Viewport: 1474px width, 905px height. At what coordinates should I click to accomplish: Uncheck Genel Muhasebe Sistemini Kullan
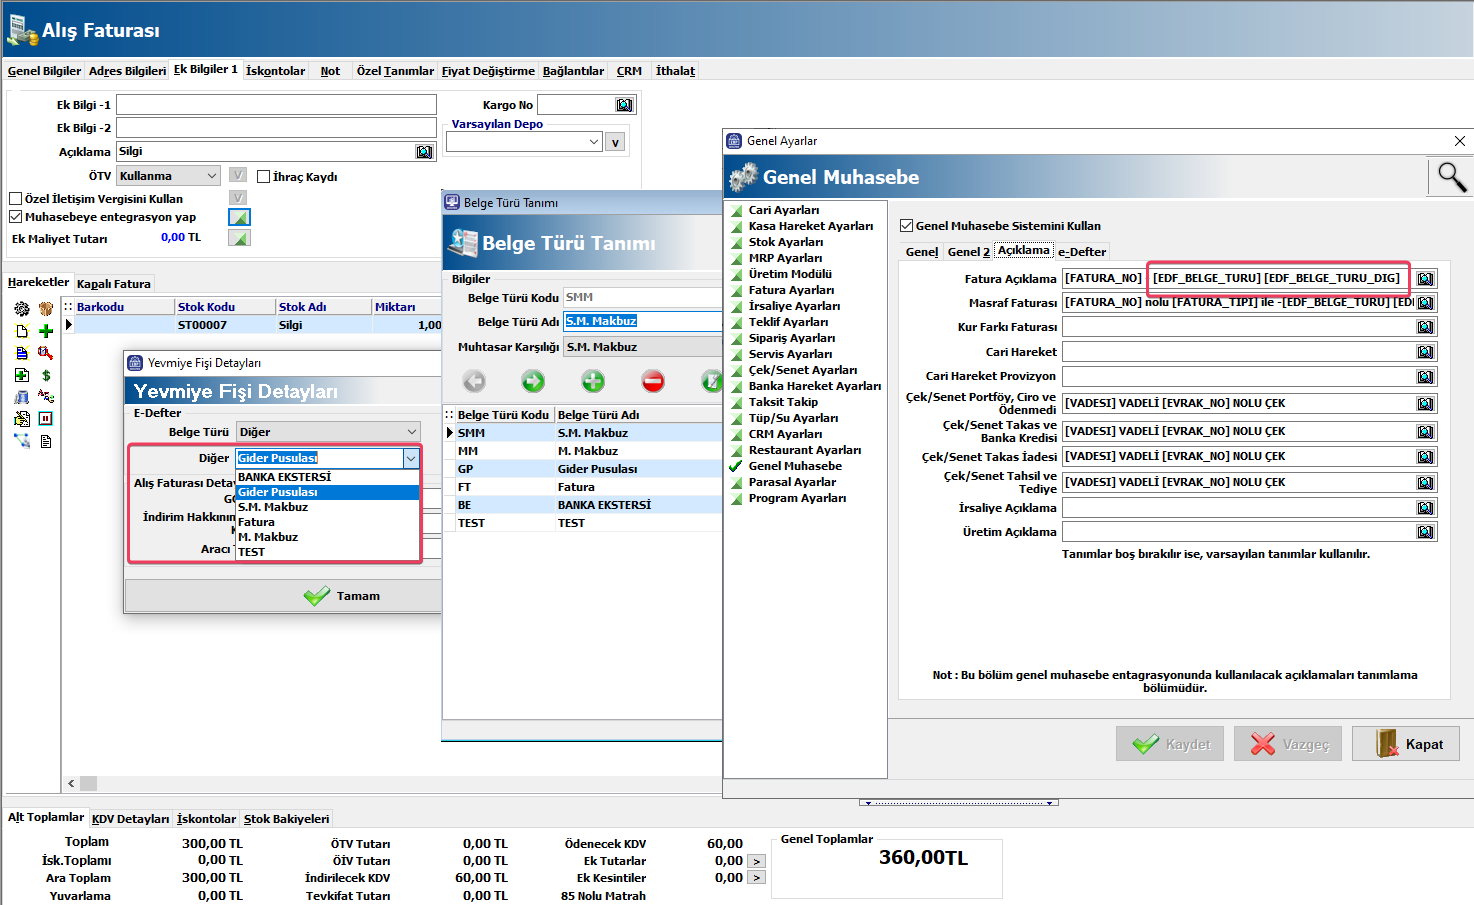pyautogui.click(x=907, y=226)
